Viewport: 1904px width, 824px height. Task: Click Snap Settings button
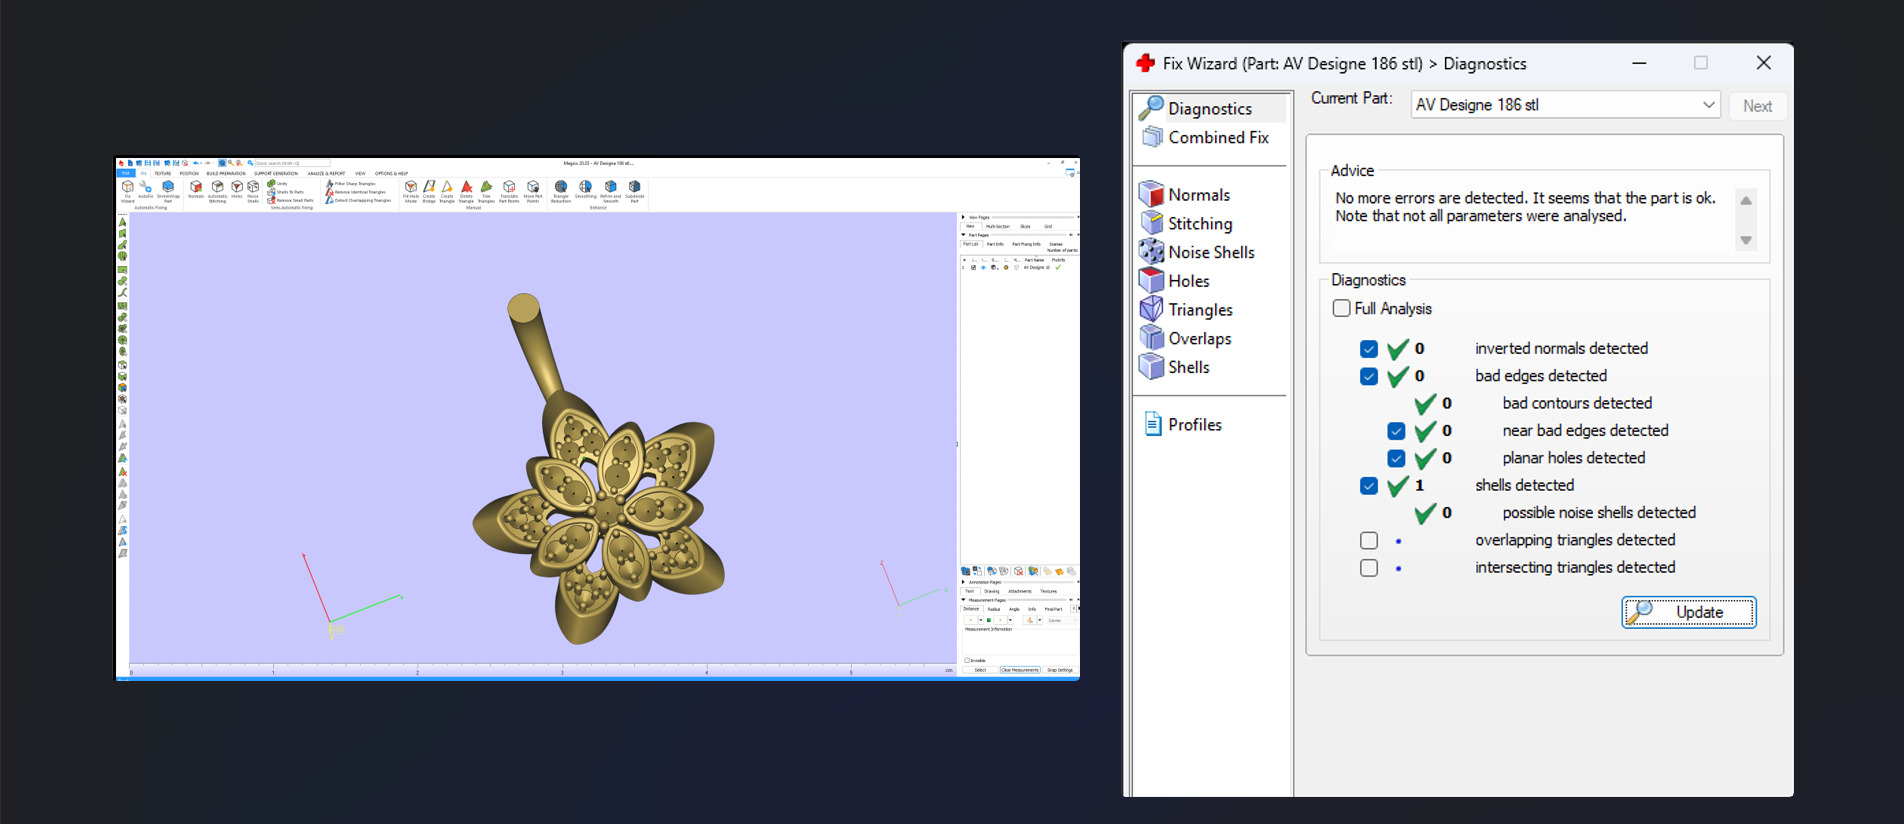click(1060, 670)
